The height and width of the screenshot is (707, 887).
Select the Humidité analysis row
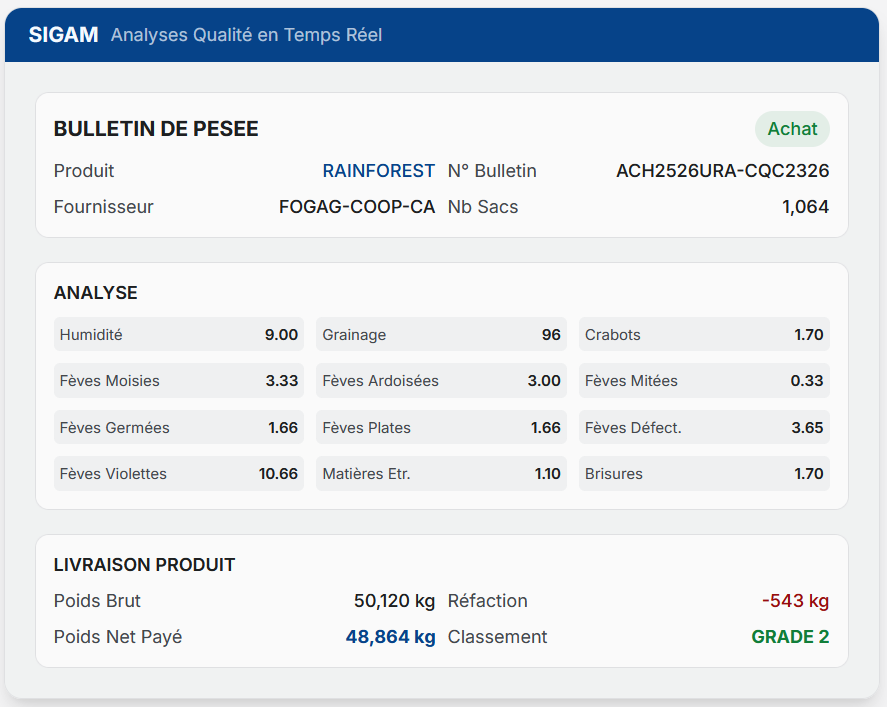coord(178,335)
